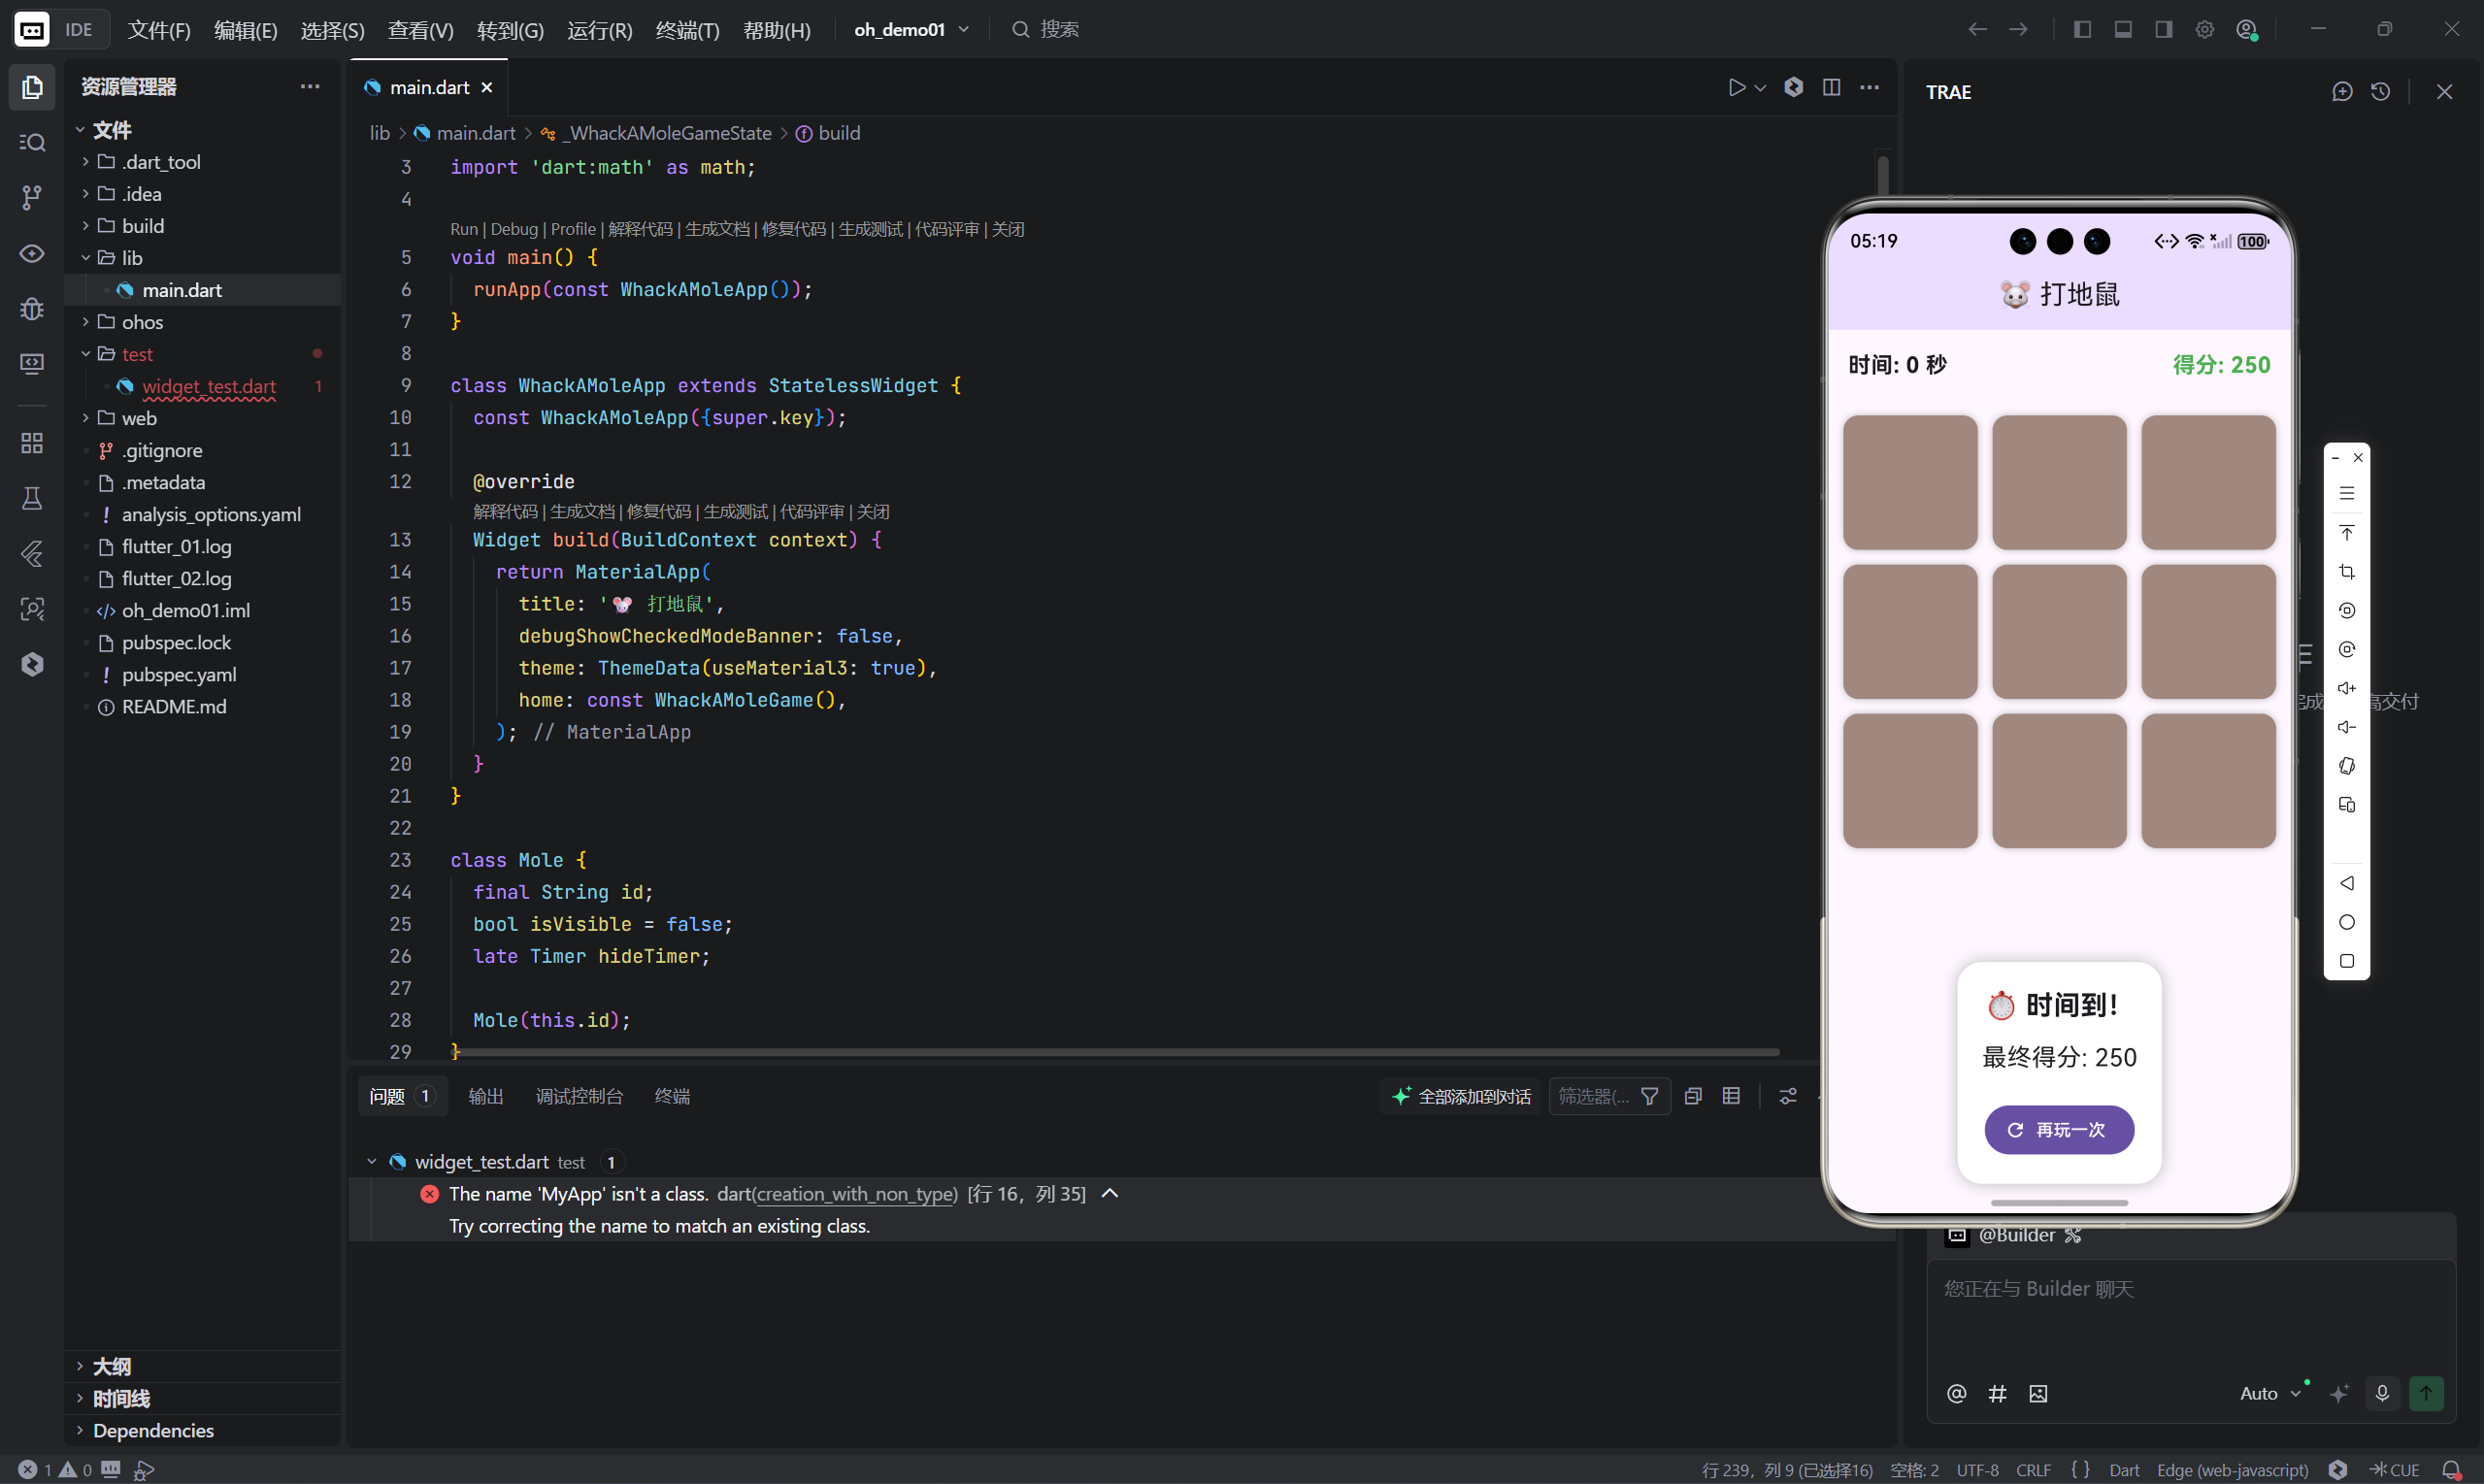This screenshot has width=2484, height=1484.
Task: Click 全部添加到对话 button
Action: click(x=1461, y=1097)
